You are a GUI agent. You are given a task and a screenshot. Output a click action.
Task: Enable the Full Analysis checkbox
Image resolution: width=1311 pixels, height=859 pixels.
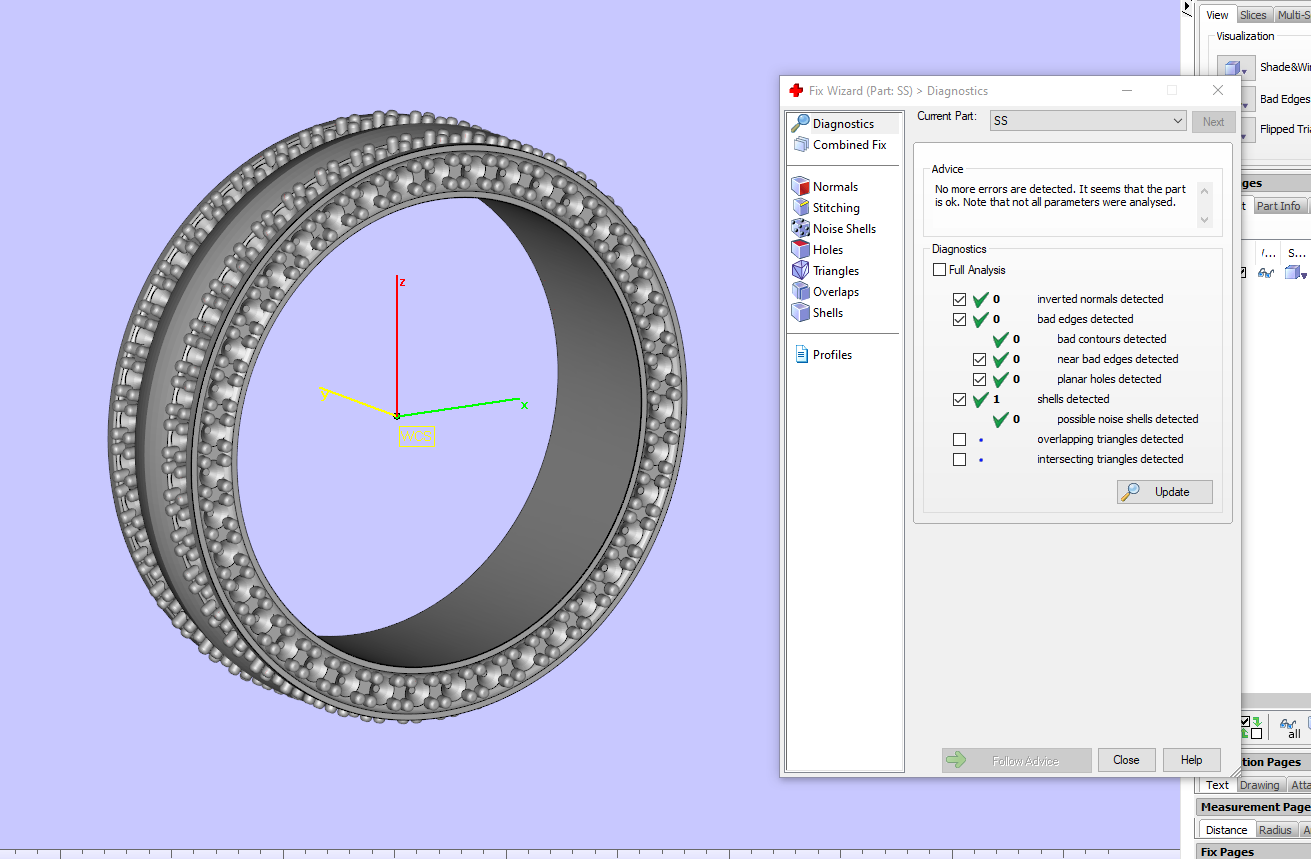click(x=939, y=270)
